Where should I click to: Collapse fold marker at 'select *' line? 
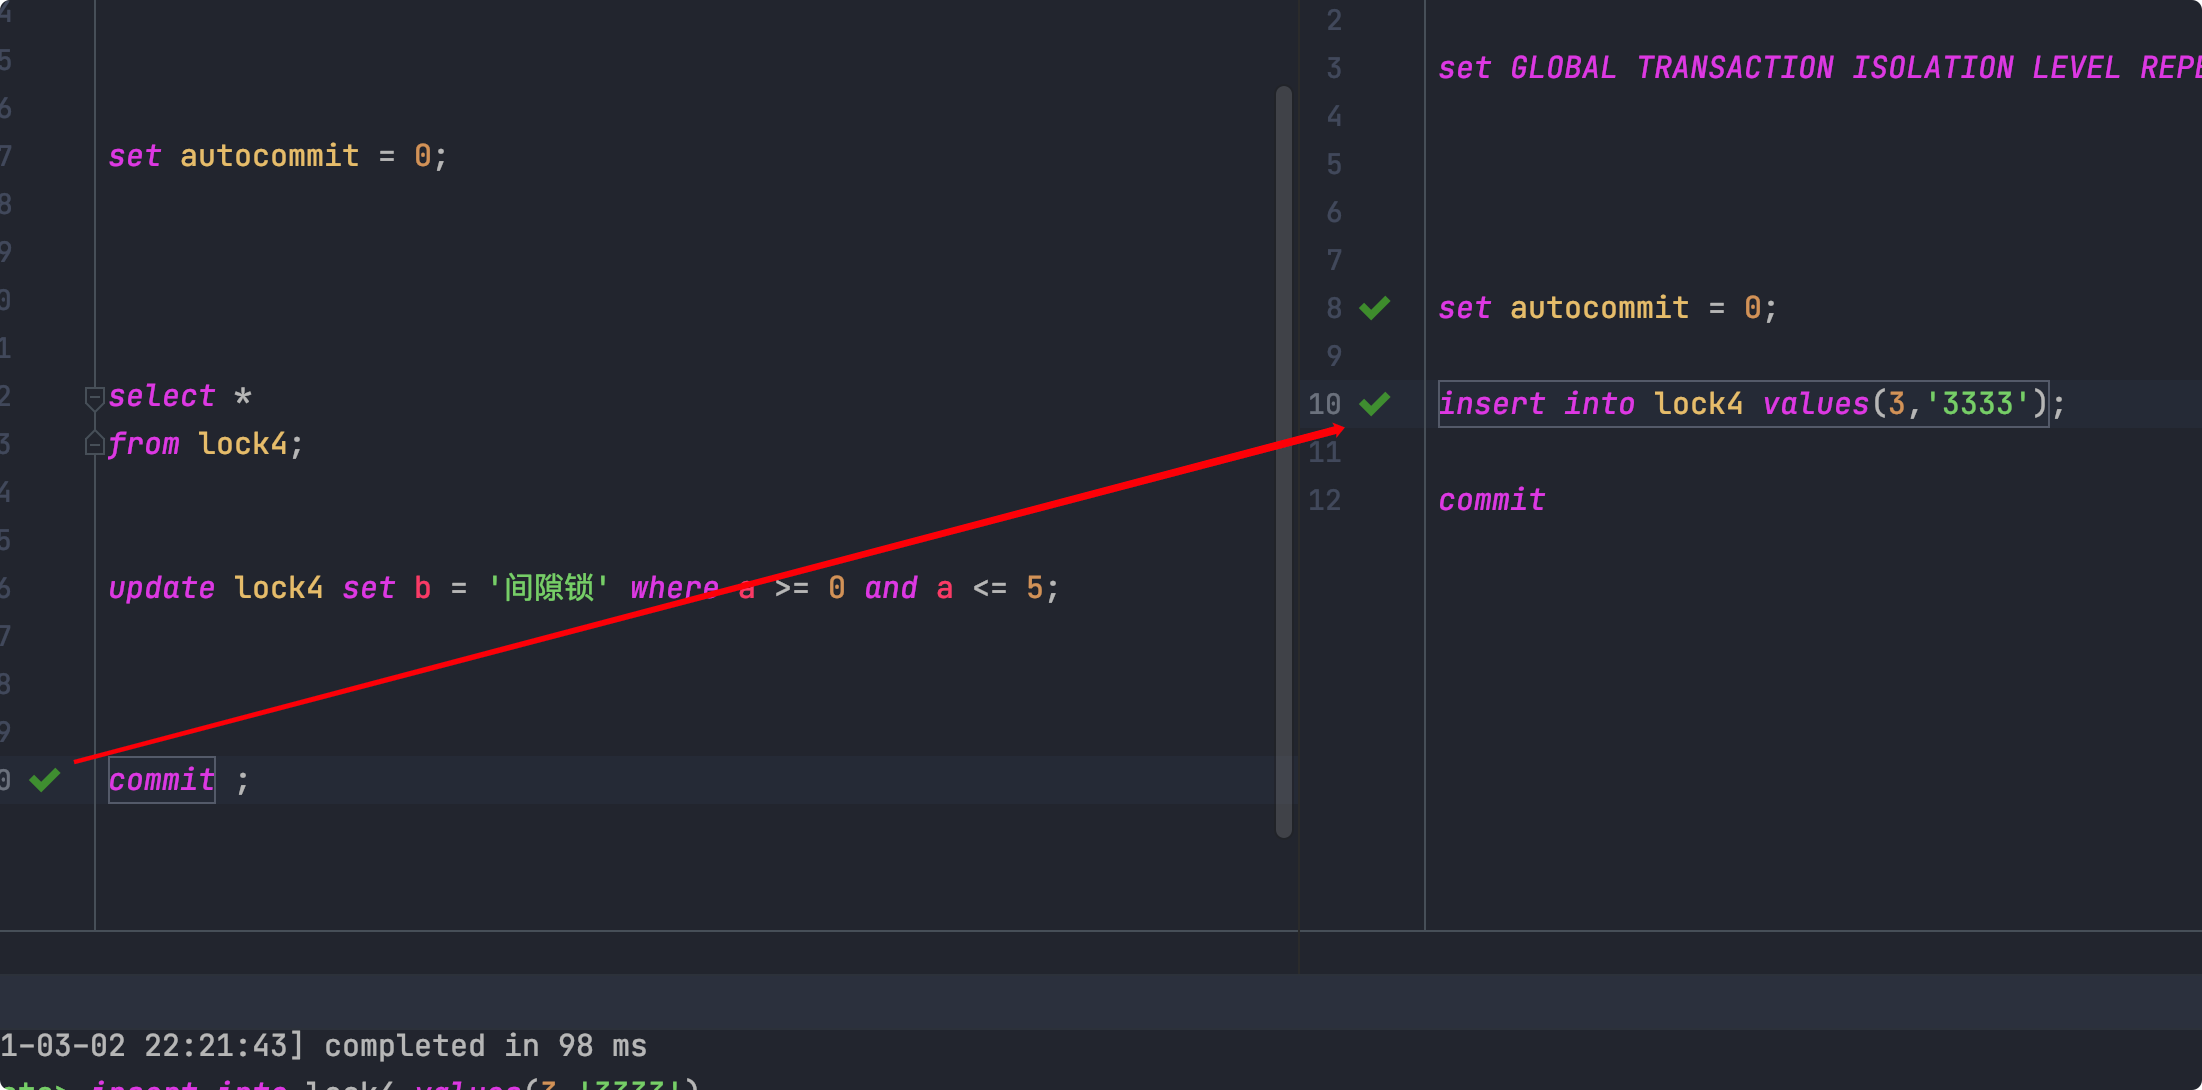[x=94, y=397]
